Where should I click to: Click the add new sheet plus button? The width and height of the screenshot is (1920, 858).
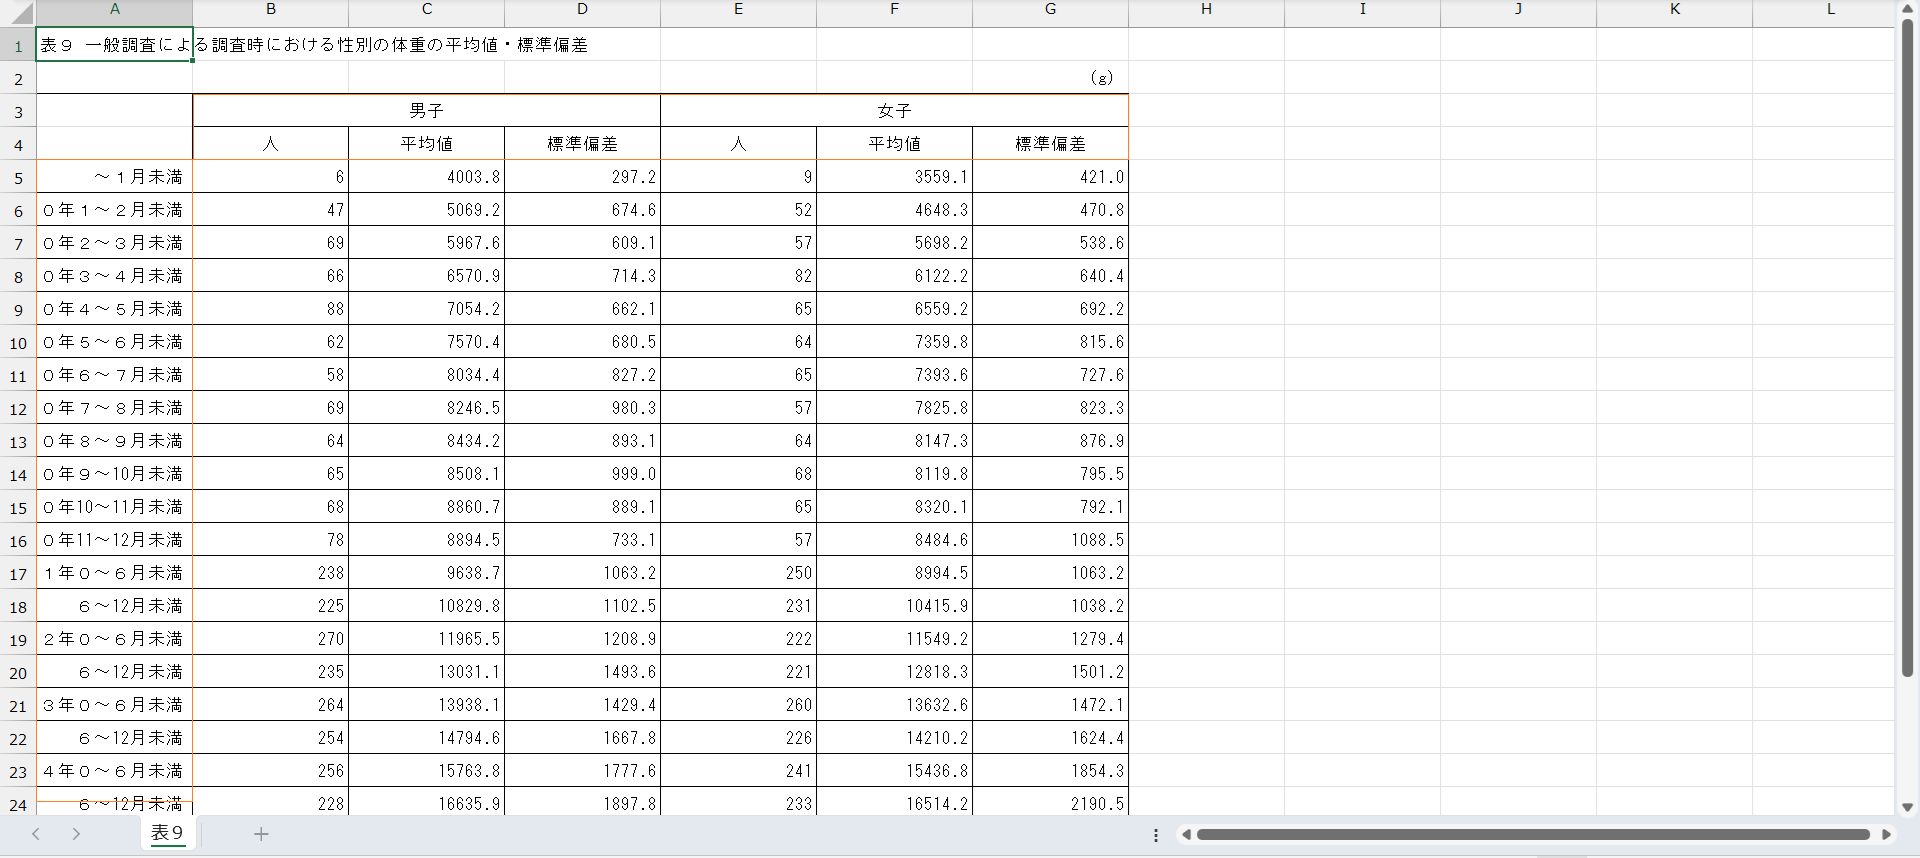coord(261,834)
